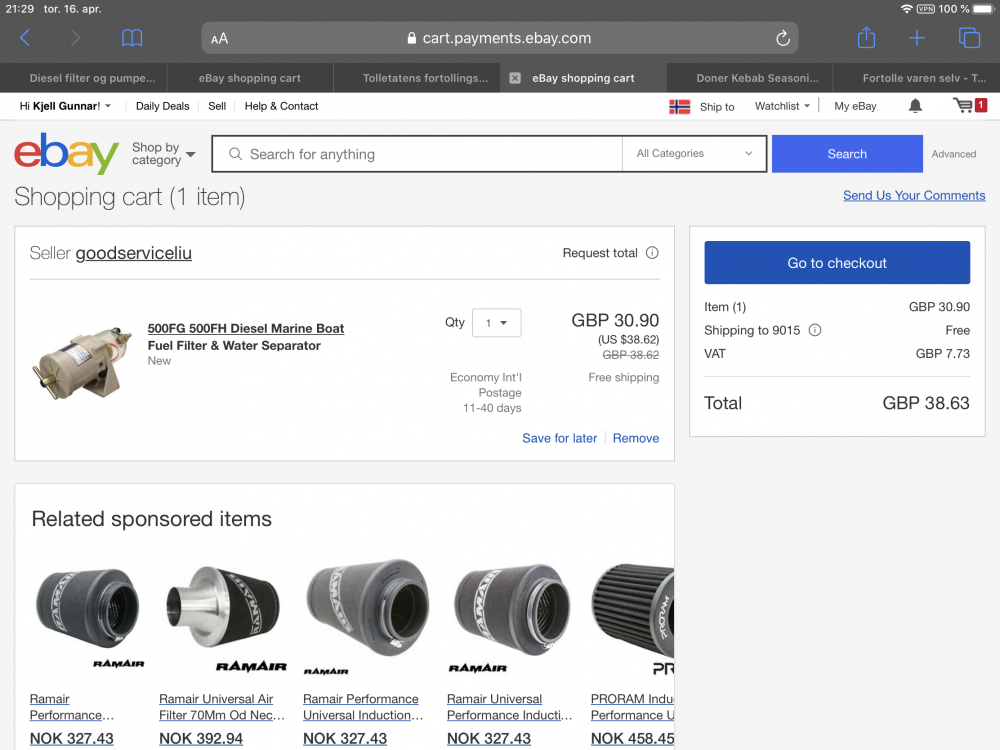1000x750 pixels.
Task: Close the active eBay shopping cart tab
Action: (515, 78)
